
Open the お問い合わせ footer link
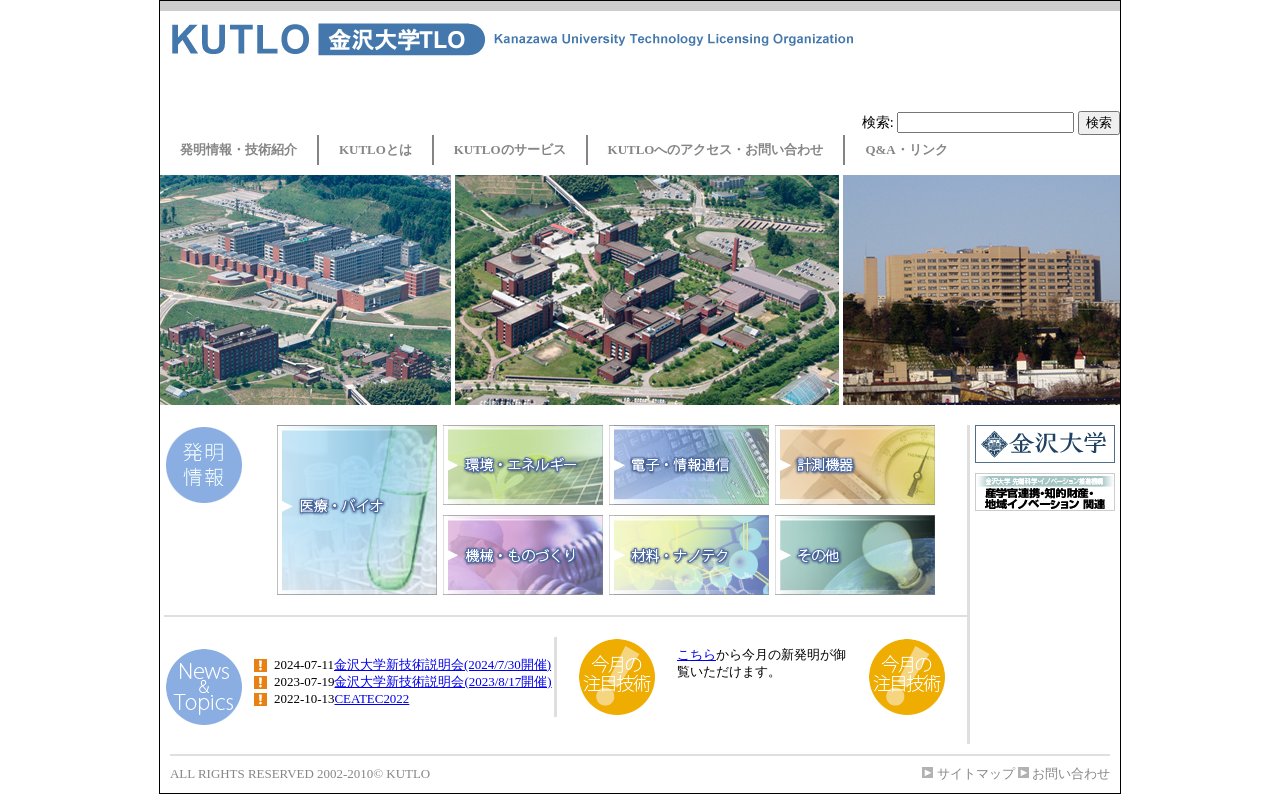point(1071,774)
